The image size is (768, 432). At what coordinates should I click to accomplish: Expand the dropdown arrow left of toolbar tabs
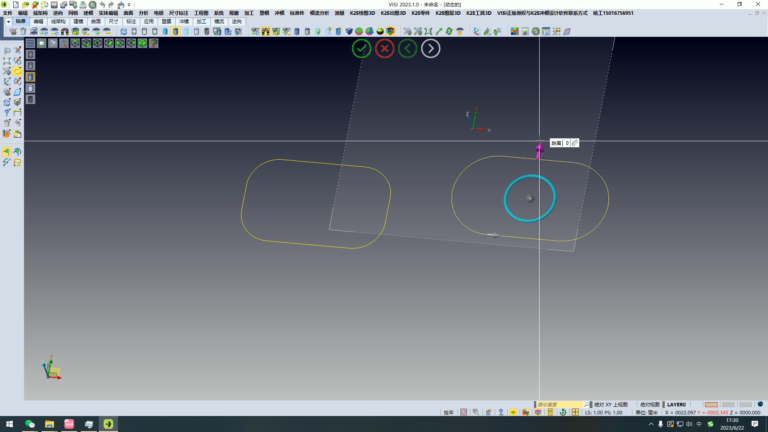point(8,22)
